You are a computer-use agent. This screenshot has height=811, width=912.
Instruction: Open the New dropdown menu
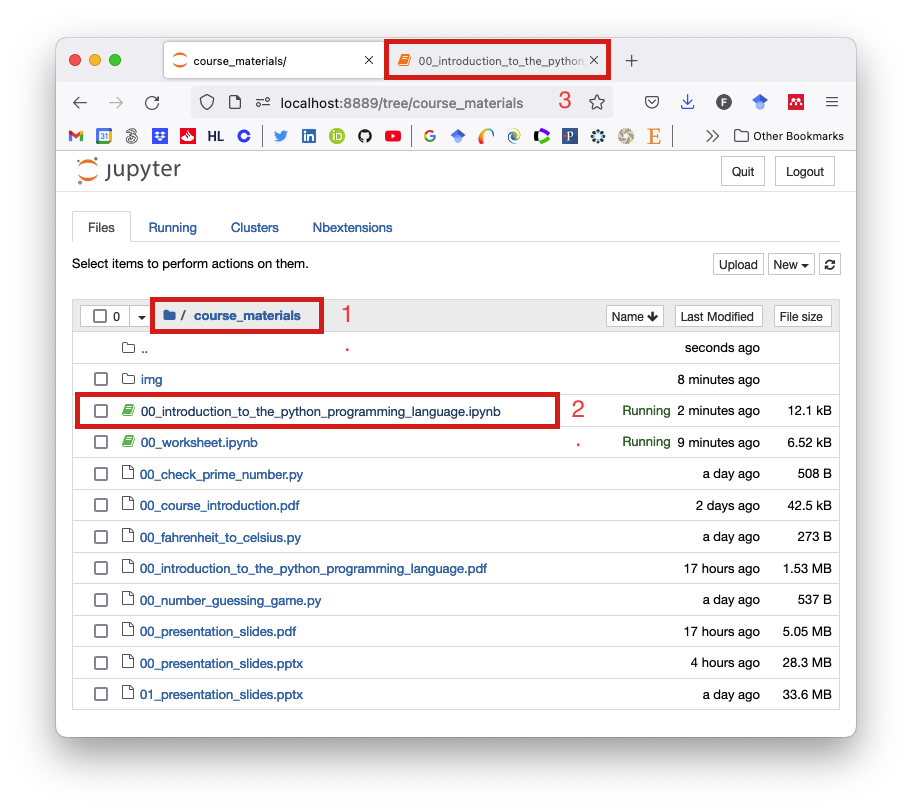click(x=790, y=265)
